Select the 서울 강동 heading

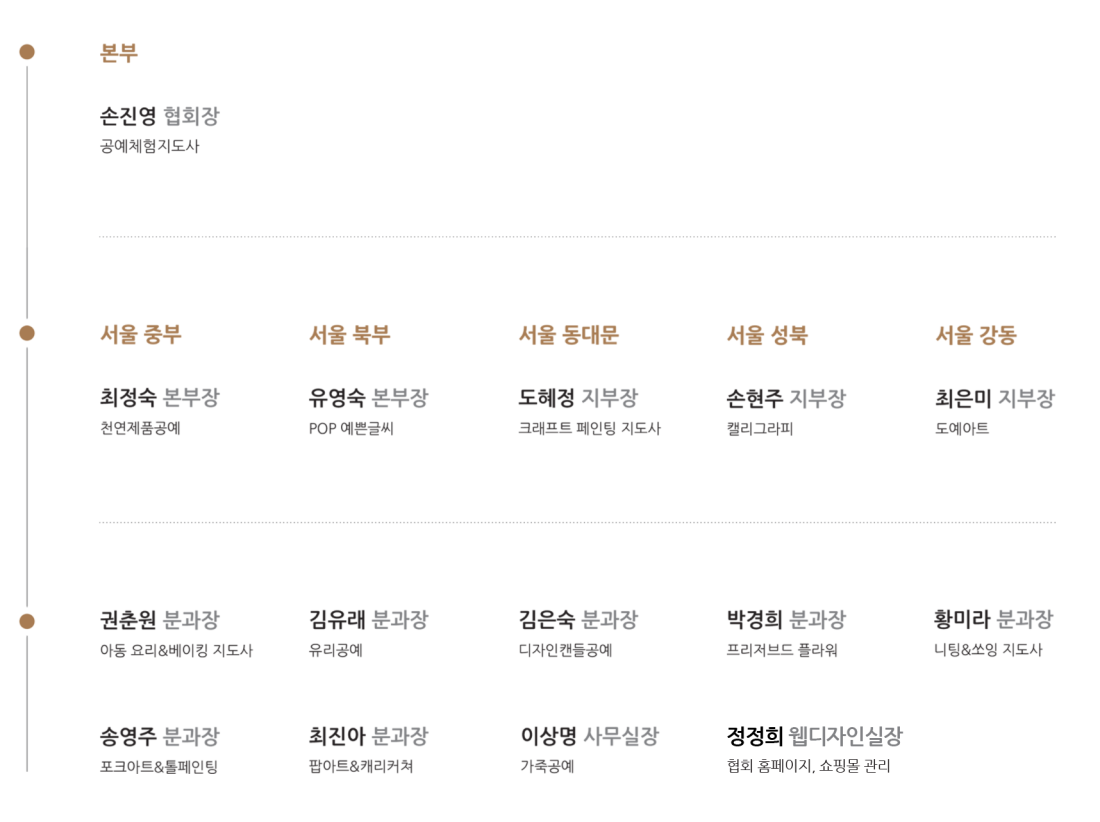pyautogui.click(x=976, y=335)
